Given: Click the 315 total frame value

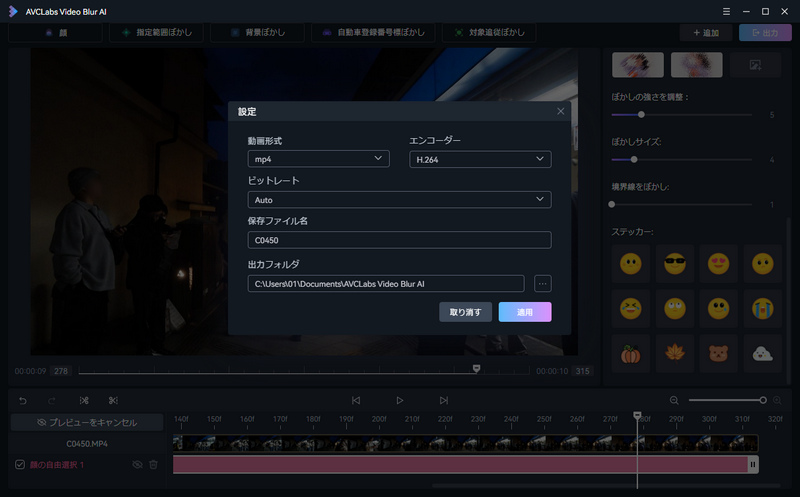Looking at the screenshot, I should 583,371.
